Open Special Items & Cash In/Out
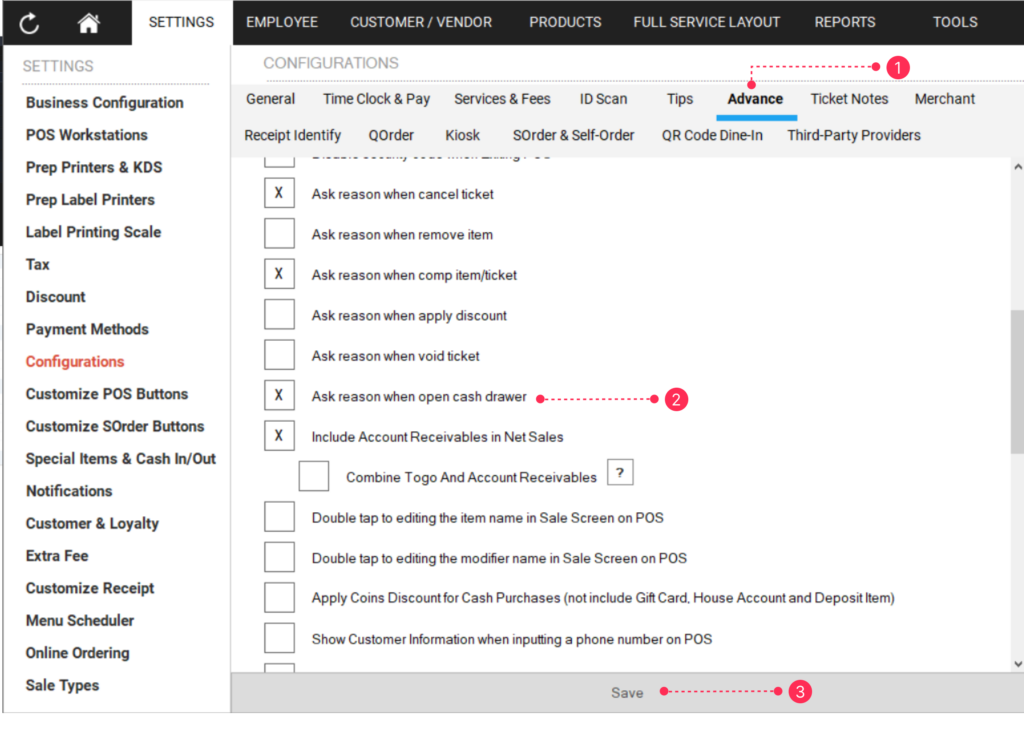The width and height of the screenshot is (1024, 747). pyautogui.click(x=121, y=459)
